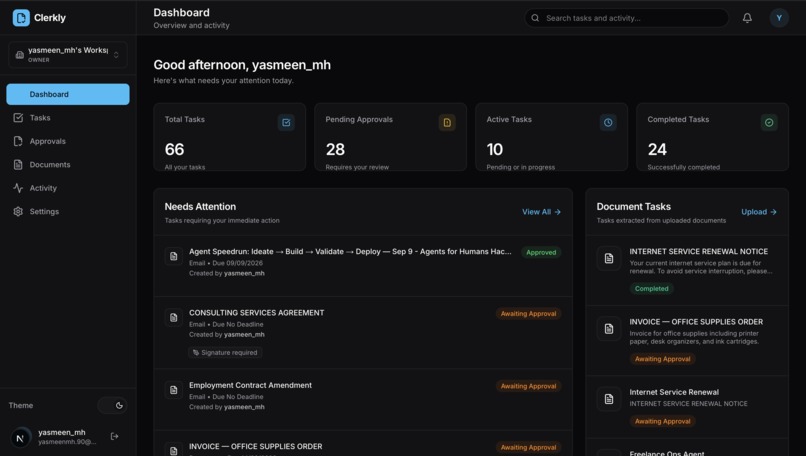Click the Pending Approvals document icon
This screenshot has width=806, height=456.
[447, 122]
